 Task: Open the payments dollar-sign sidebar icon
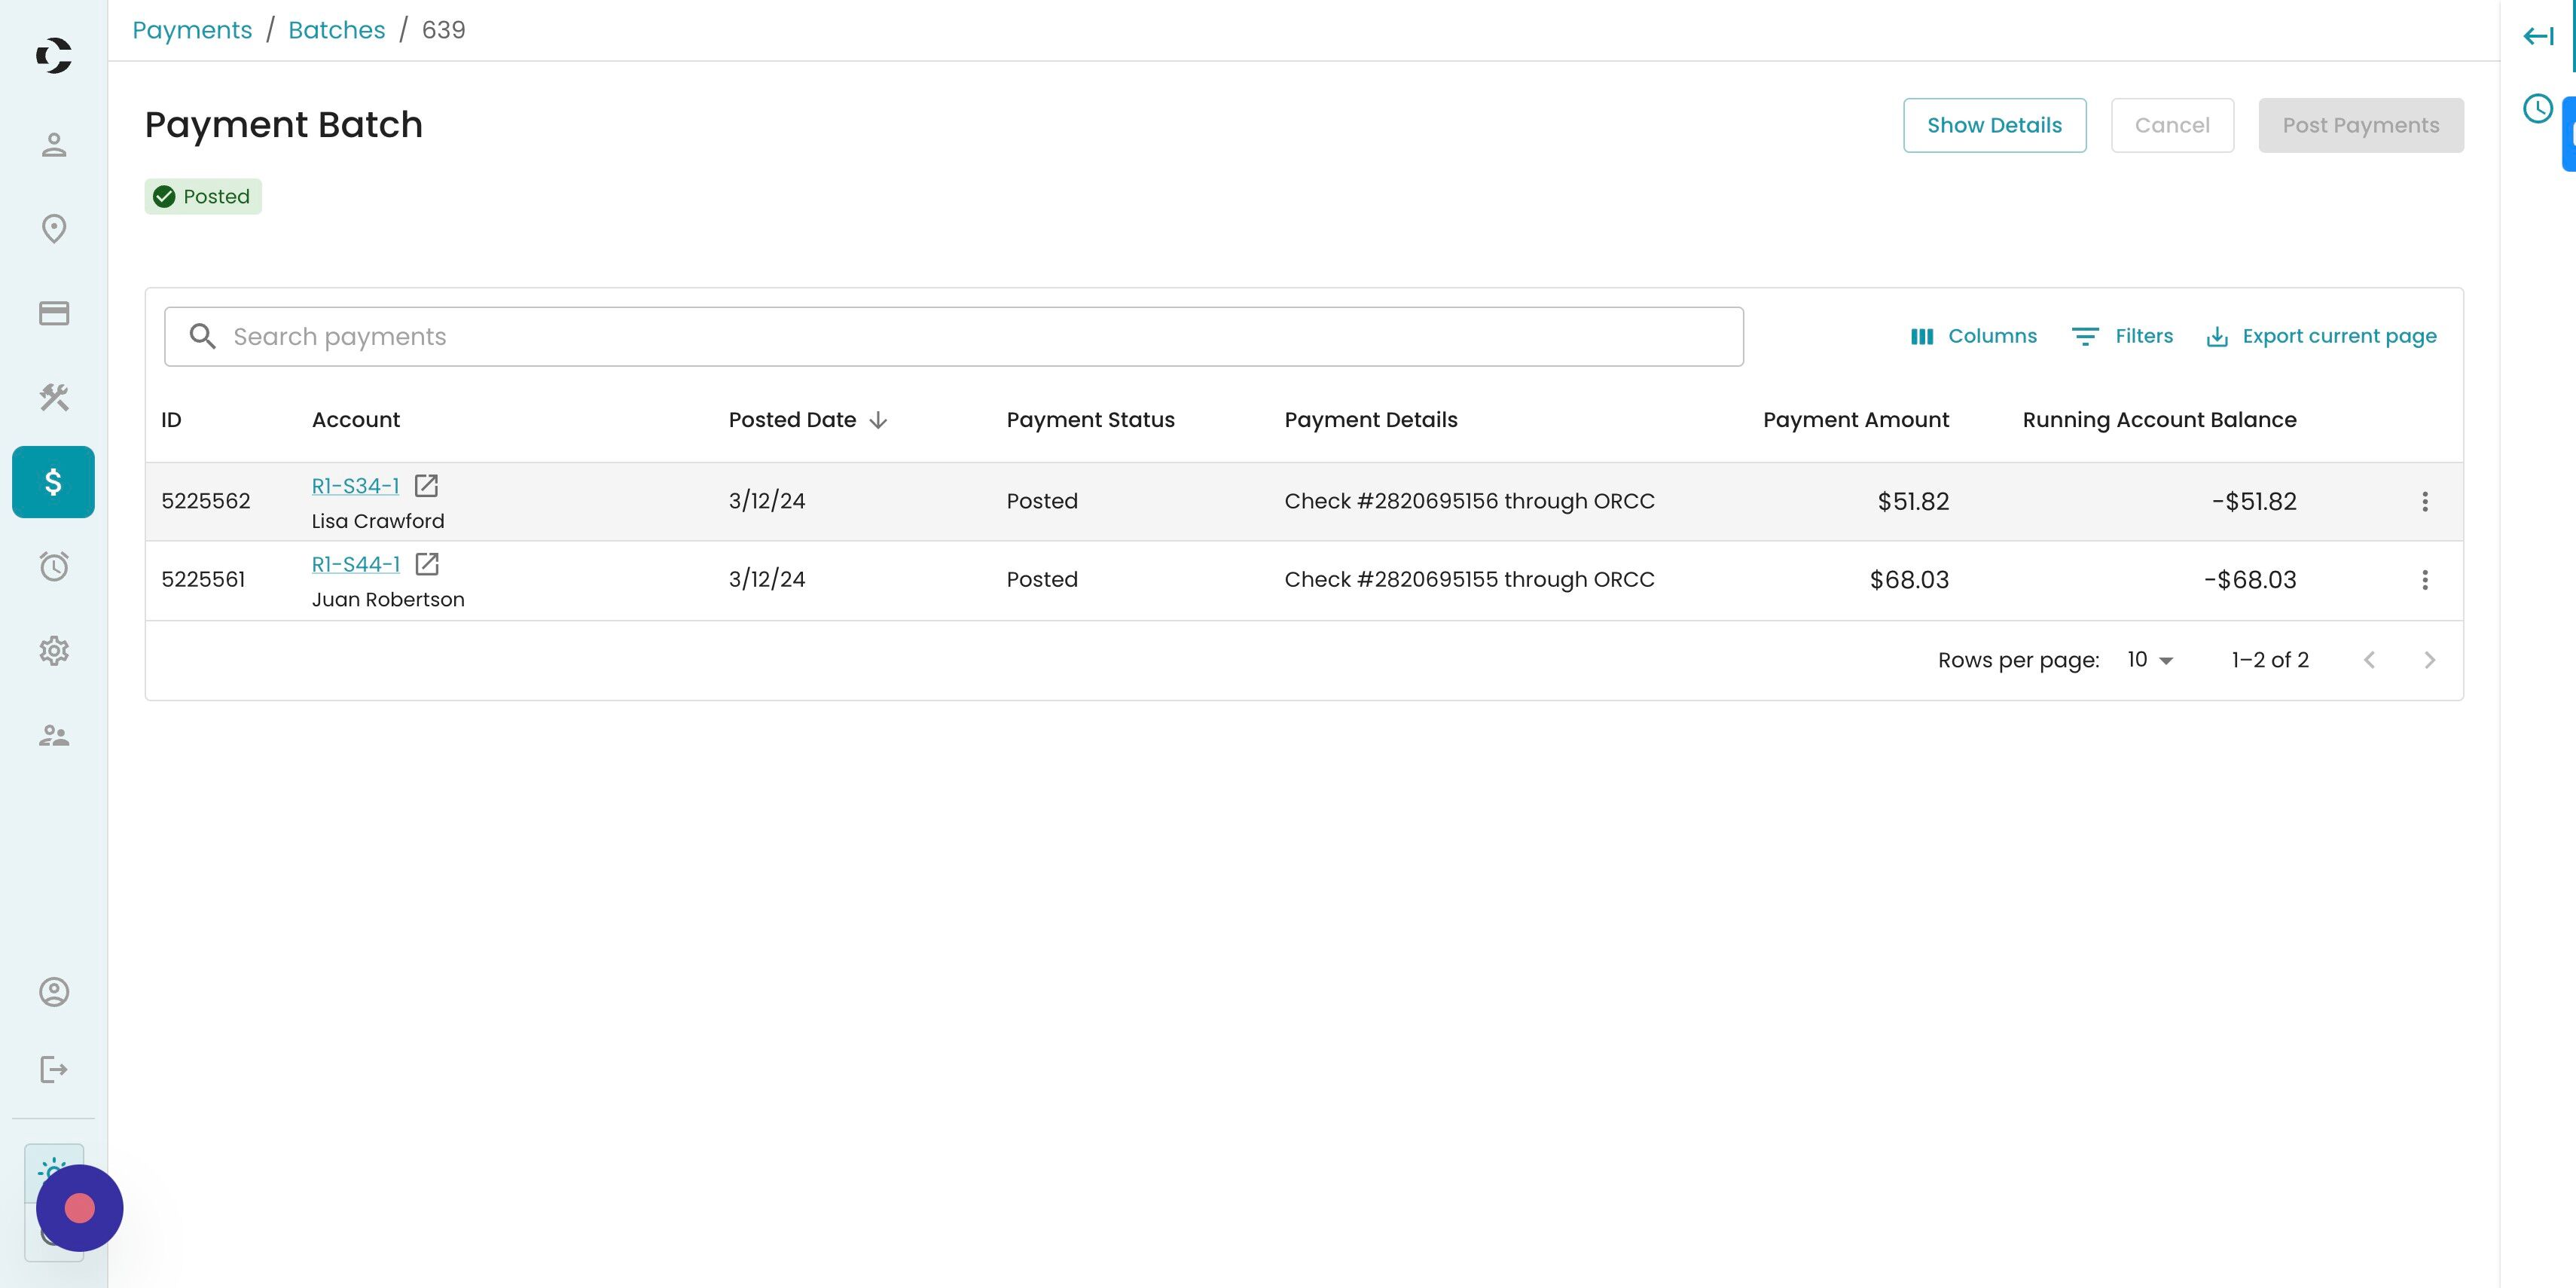pos(53,482)
